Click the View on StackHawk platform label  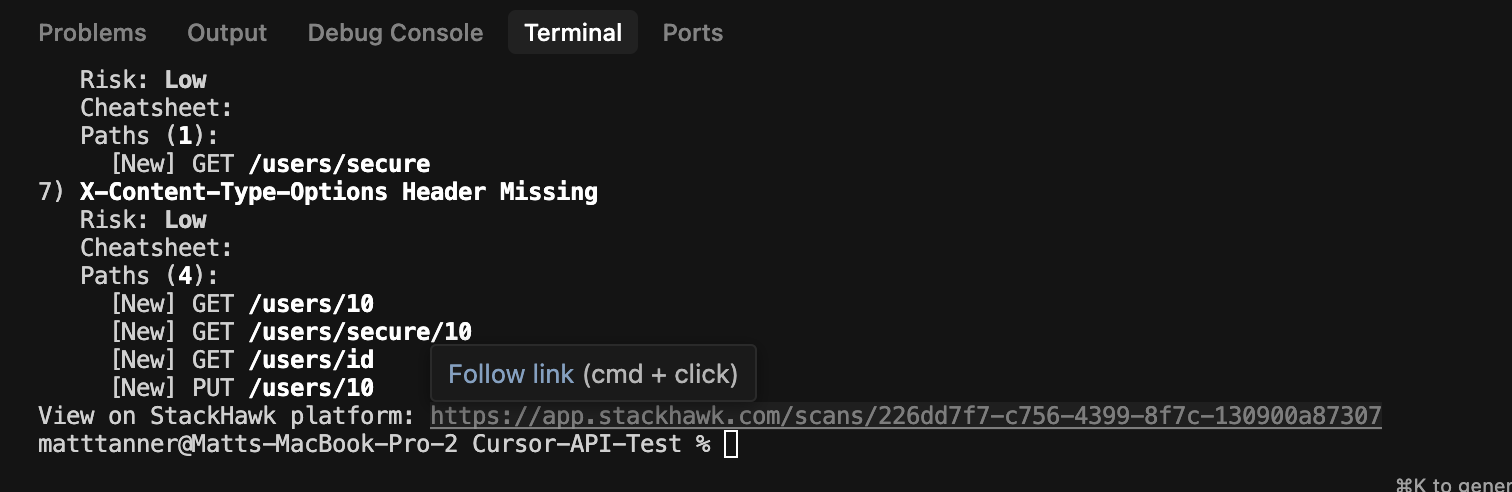(226, 416)
